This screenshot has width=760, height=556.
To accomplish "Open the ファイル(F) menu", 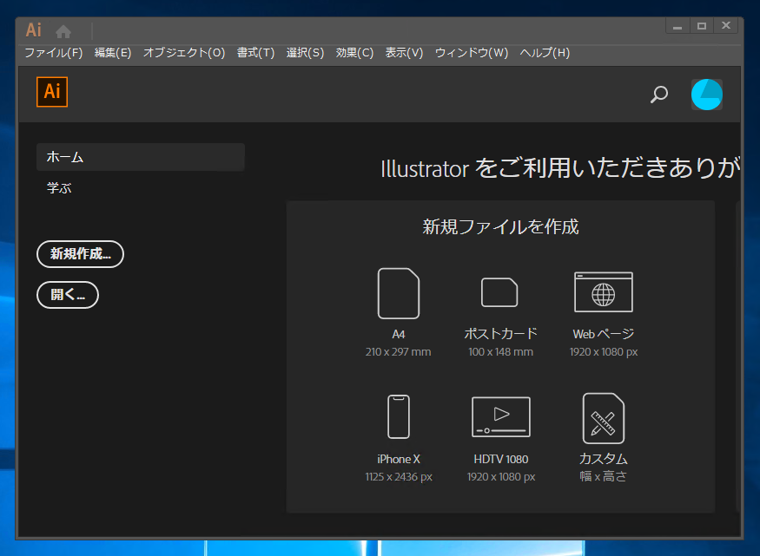I will coord(54,52).
